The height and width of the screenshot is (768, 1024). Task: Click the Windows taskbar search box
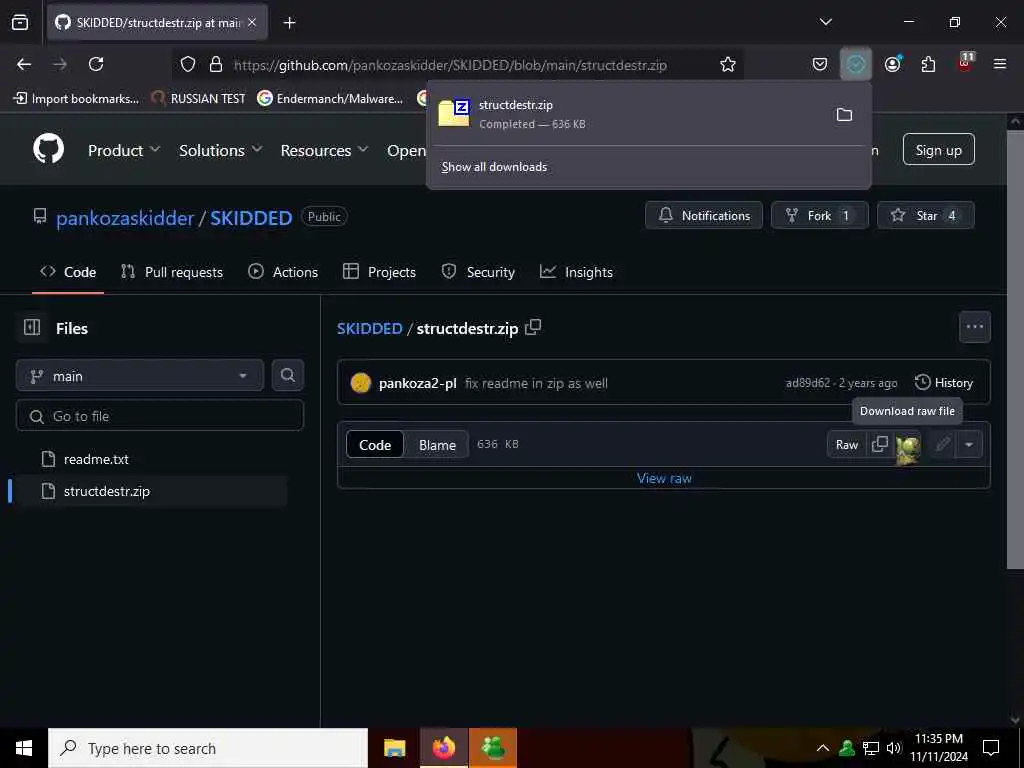point(208,748)
